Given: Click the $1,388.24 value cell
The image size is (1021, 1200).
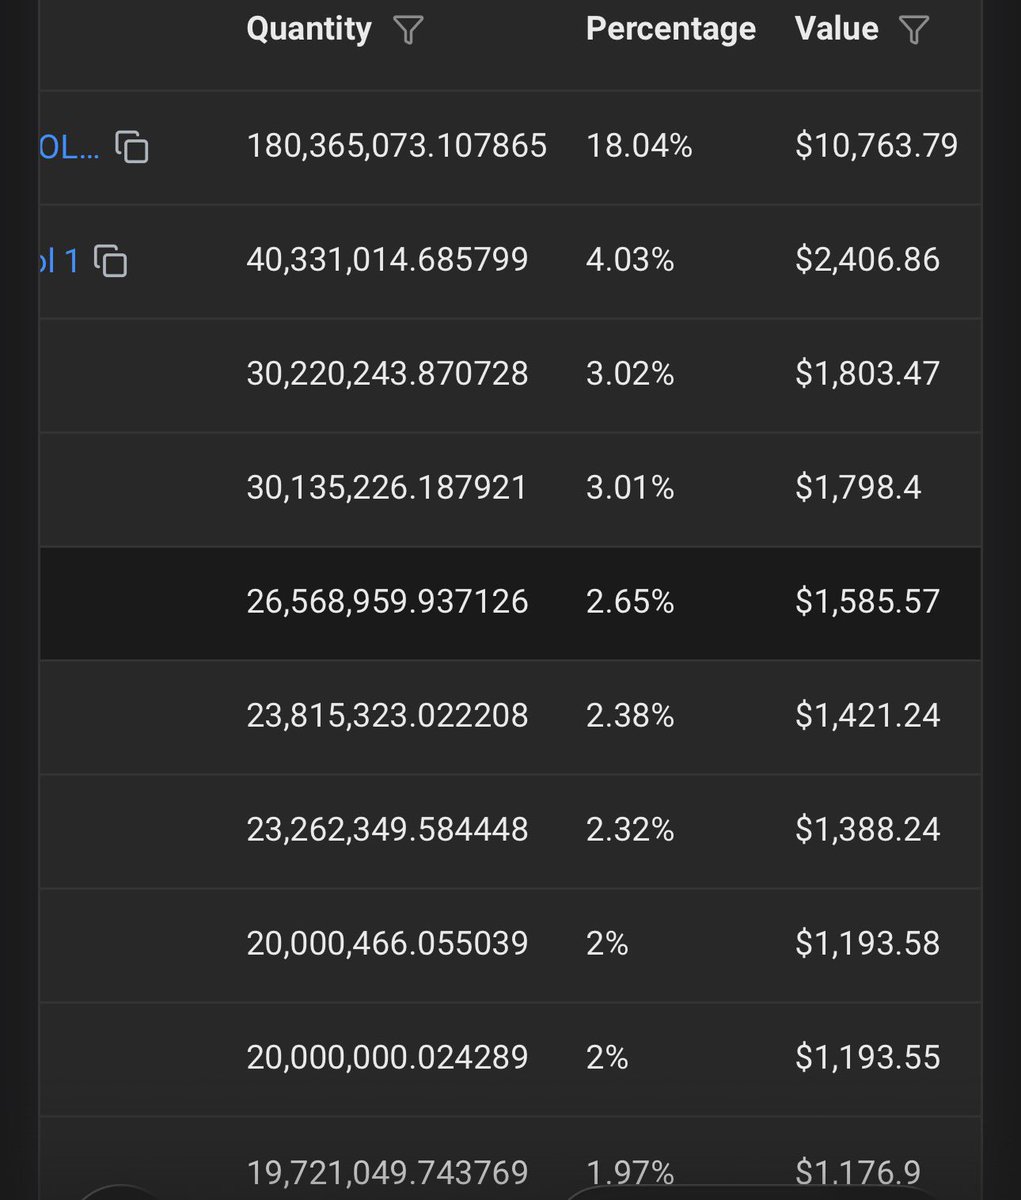Looking at the screenshot, I should click(867, 830).
